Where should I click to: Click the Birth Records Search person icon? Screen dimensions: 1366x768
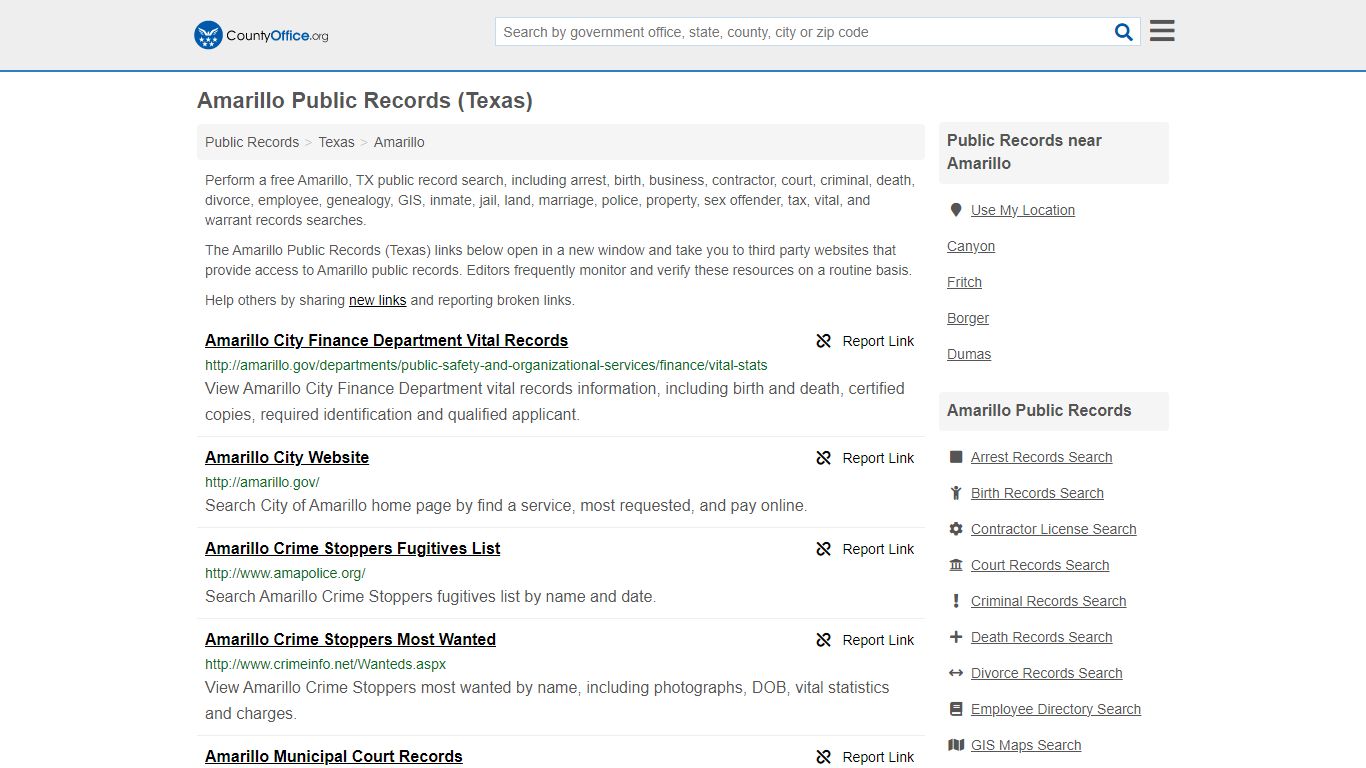coord(956,493)
